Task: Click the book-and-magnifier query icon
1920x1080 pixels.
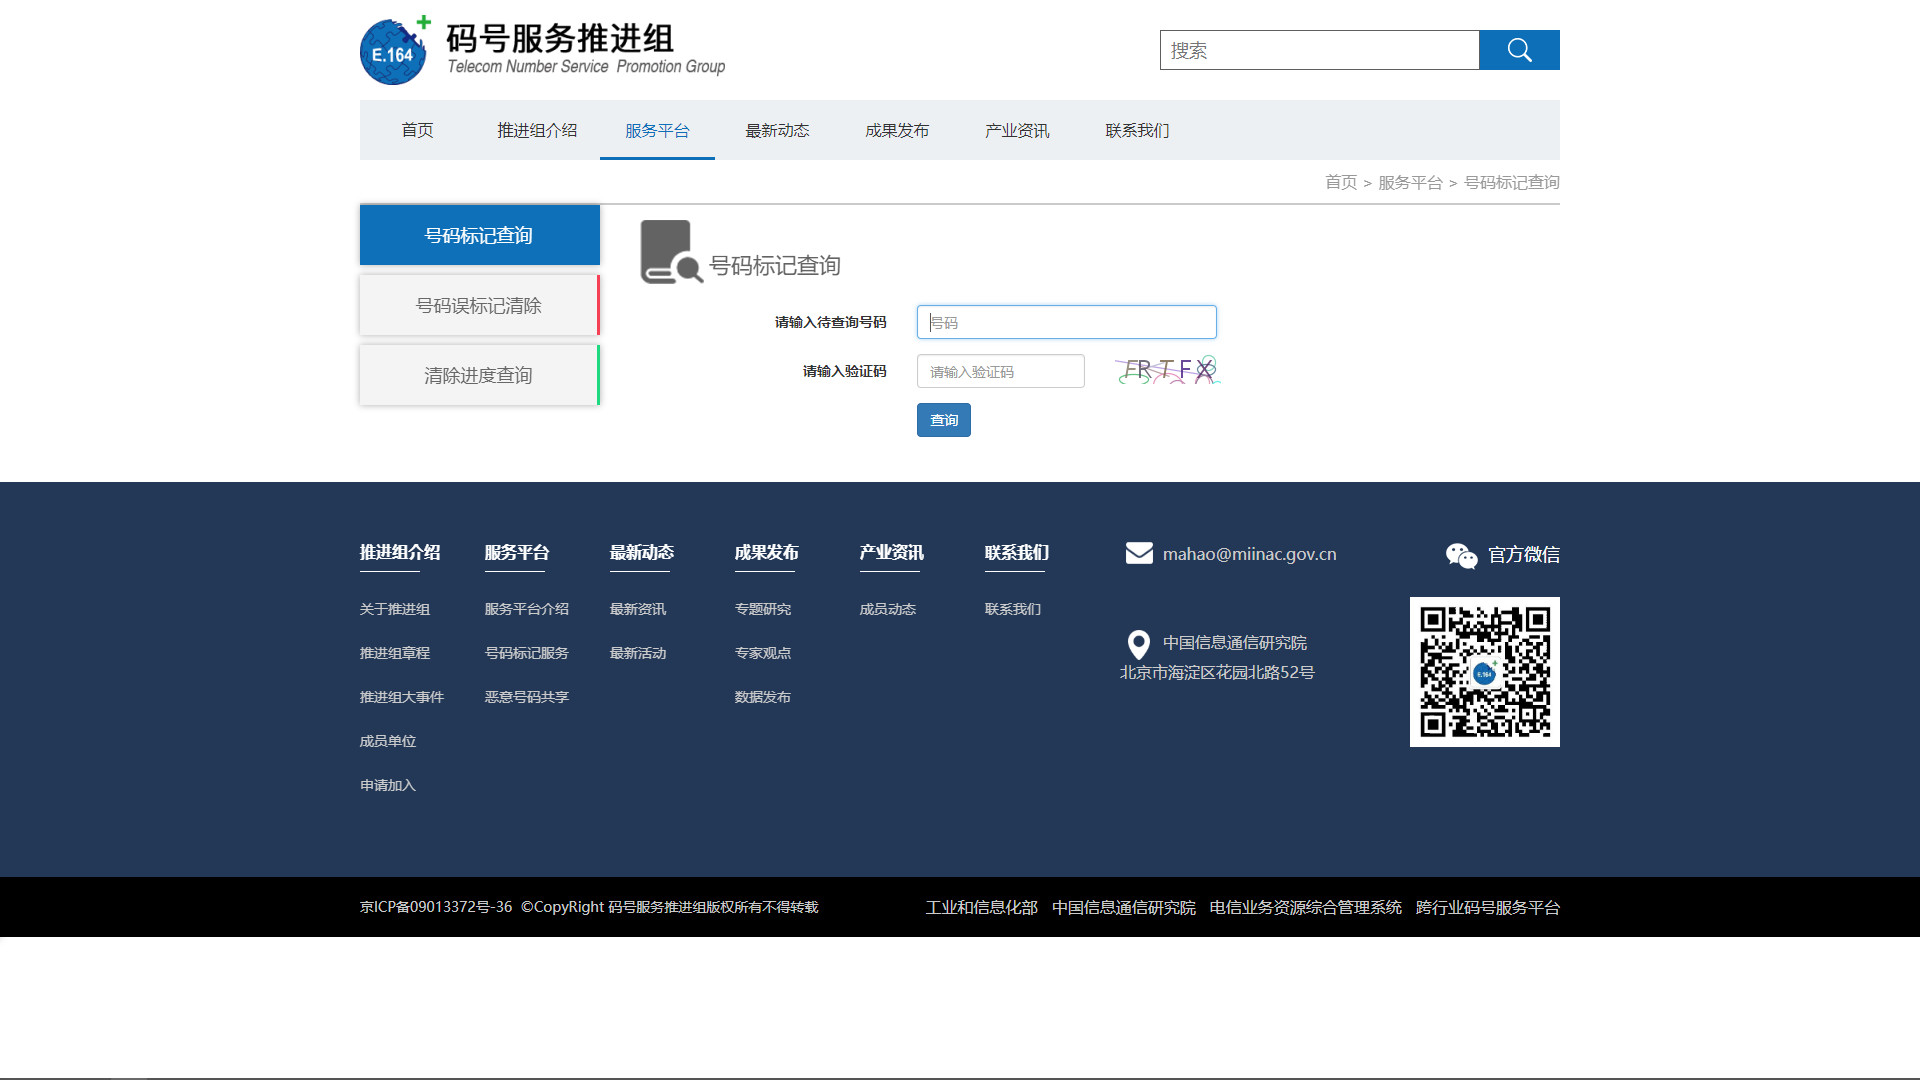Action: coord(670,252)
